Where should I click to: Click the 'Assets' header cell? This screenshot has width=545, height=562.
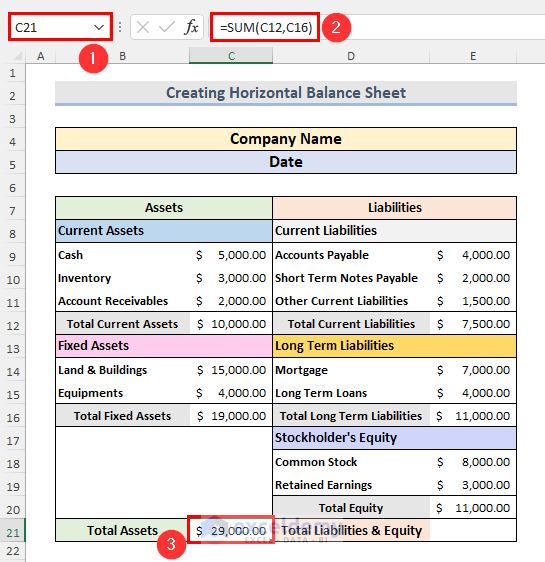pyautogui.click(x=164, y=208)
